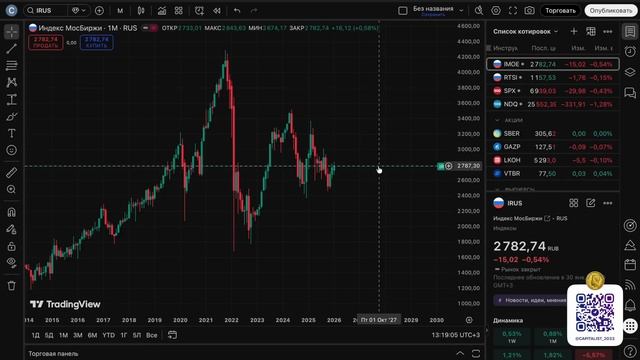Undo the last chart action
The width and height of the screenshot is (640, 360).
237,11
